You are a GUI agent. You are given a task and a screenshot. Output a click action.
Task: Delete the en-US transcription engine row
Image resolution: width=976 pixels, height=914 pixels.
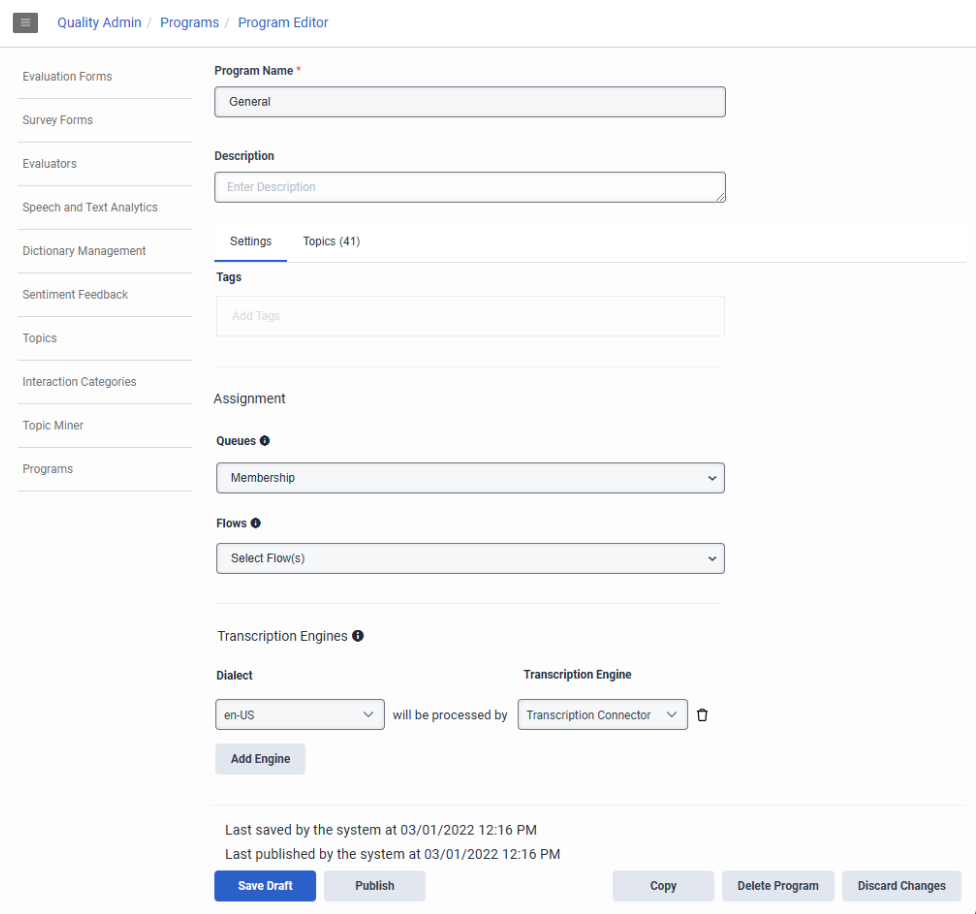coord(702,715)
